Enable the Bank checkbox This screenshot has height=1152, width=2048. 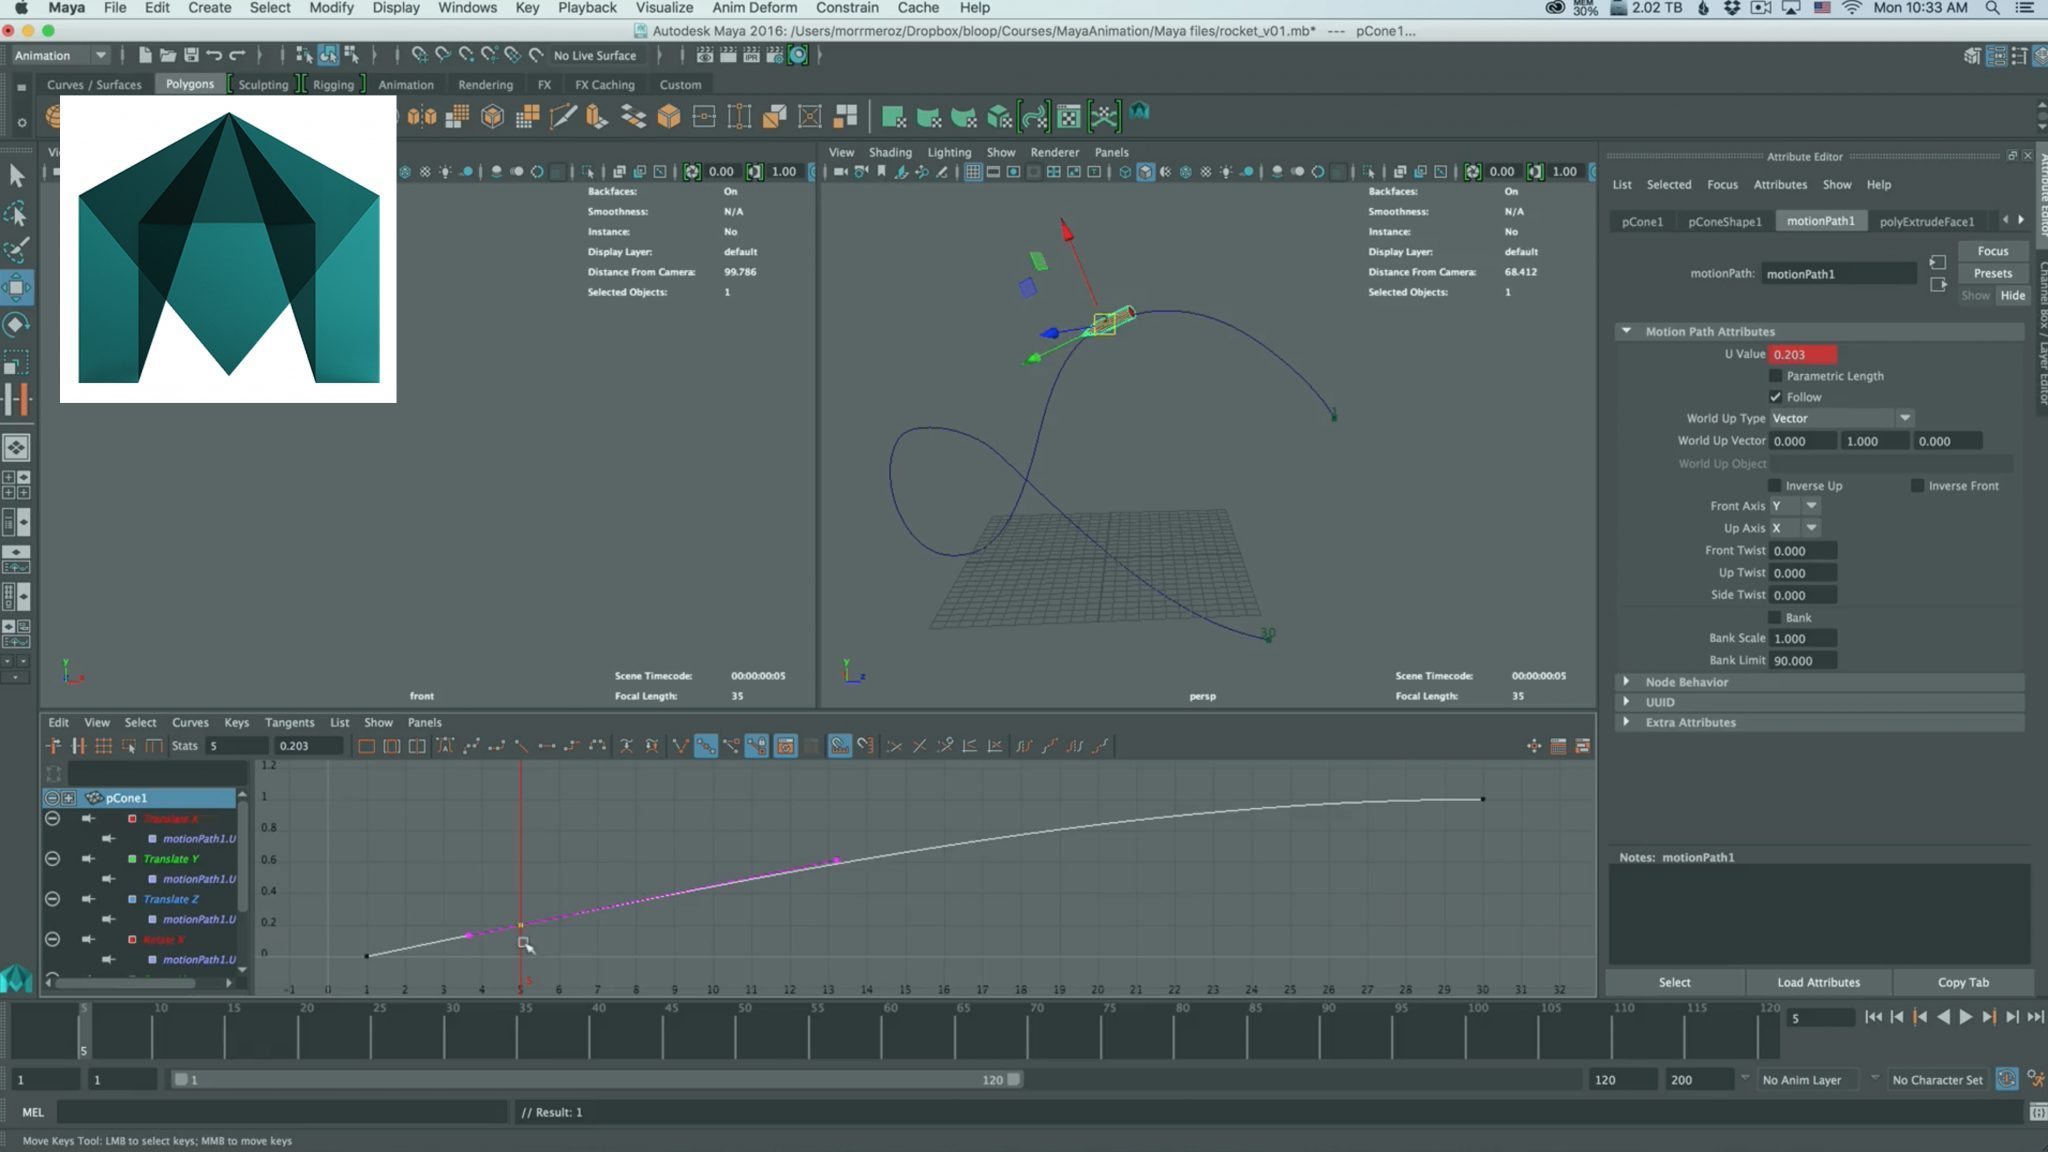1777,617
